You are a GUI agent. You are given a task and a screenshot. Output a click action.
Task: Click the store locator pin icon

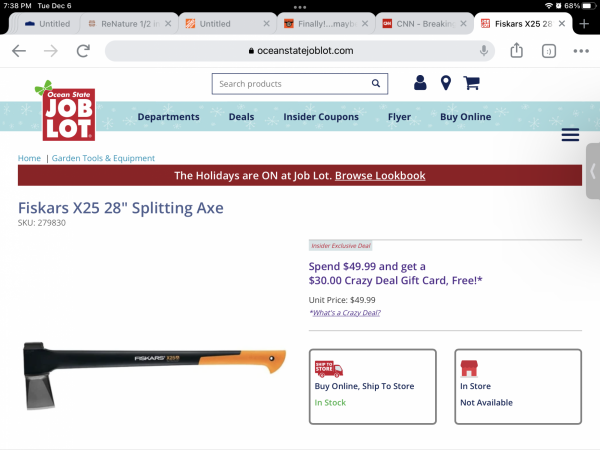pyautogui.click(x=446, y=83)
